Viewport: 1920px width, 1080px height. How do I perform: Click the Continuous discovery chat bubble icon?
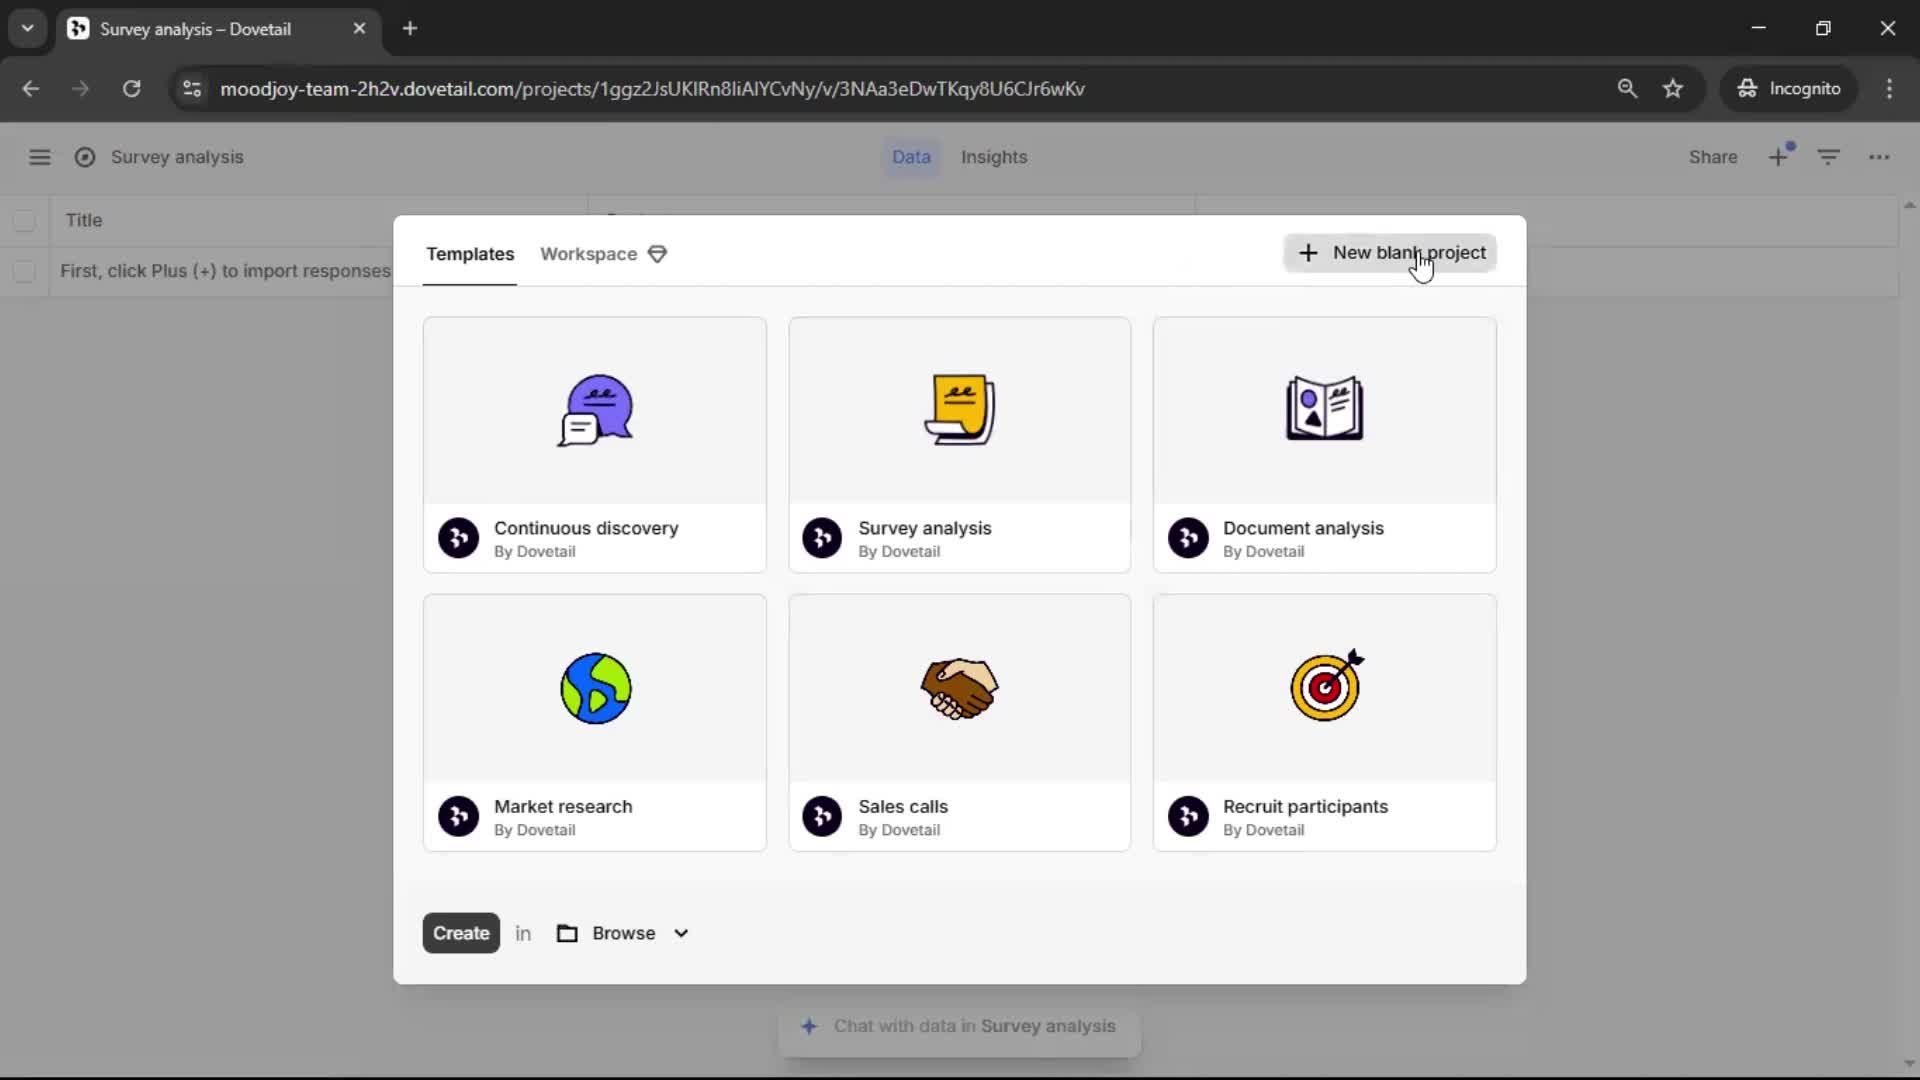click(x=595, y=410)
